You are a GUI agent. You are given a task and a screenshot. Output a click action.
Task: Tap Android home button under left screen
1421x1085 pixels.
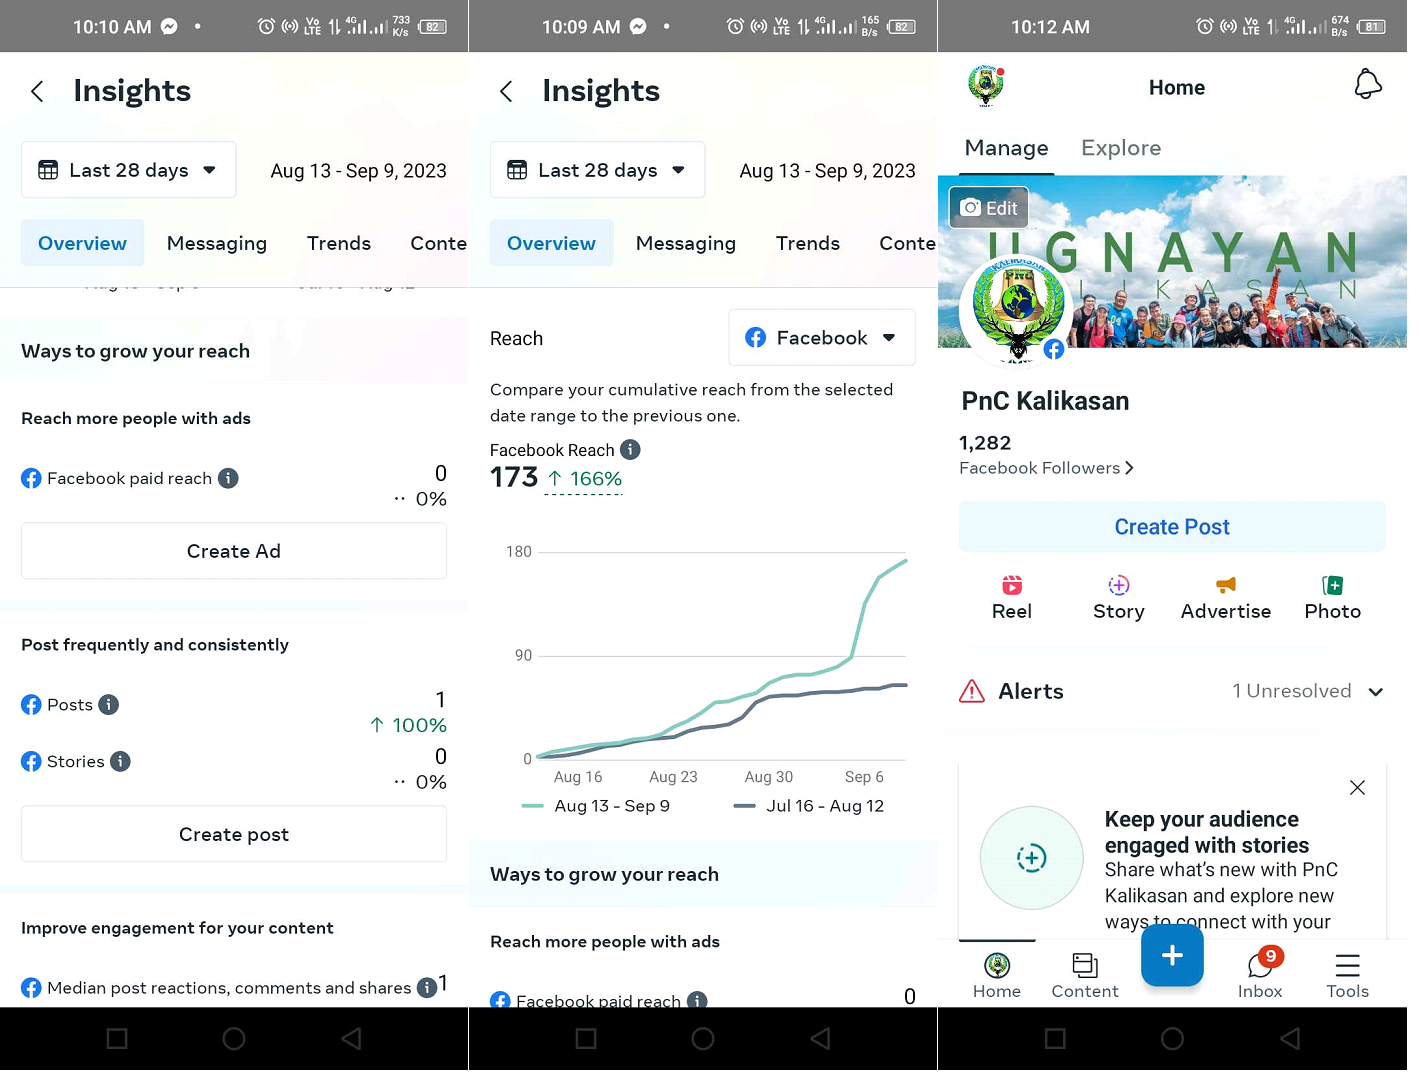(234, 1039)
